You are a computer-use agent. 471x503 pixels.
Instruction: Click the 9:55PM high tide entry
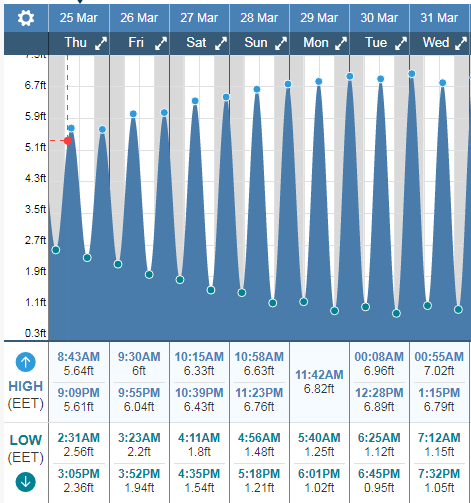139,399
